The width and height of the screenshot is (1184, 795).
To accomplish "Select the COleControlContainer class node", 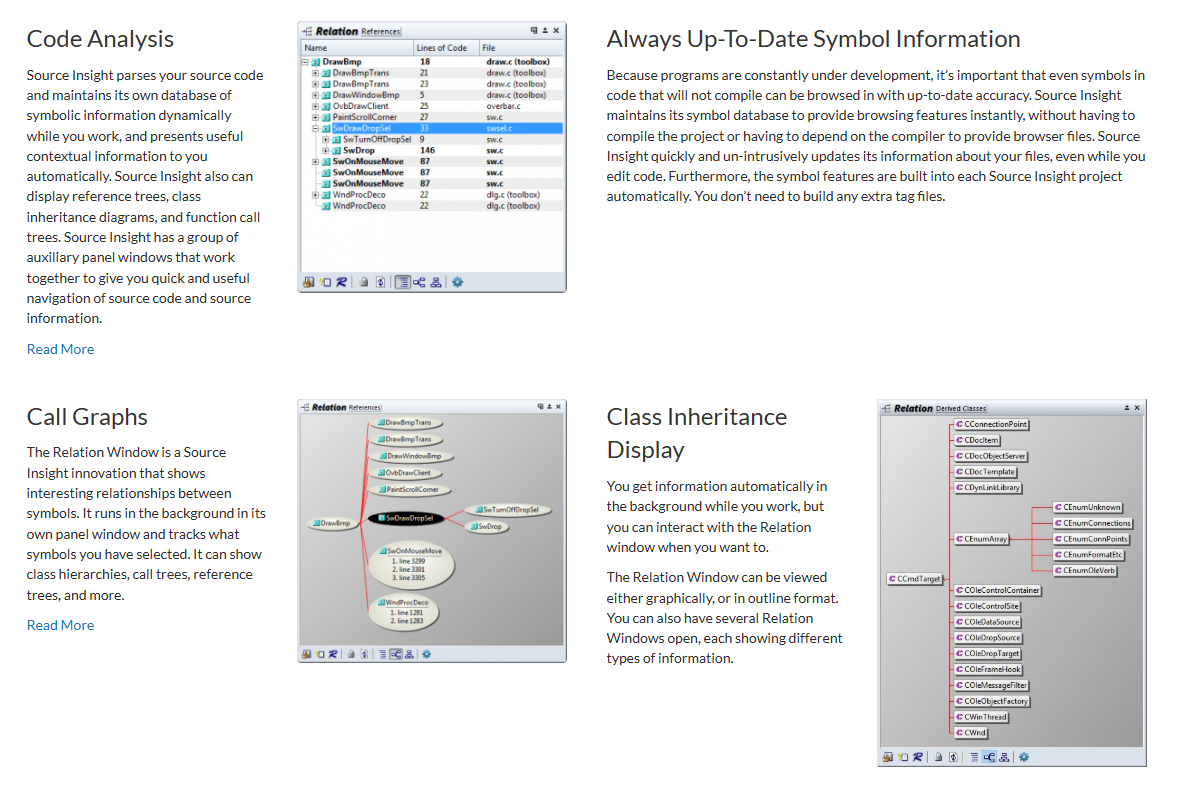I will (x=997, y=590).
